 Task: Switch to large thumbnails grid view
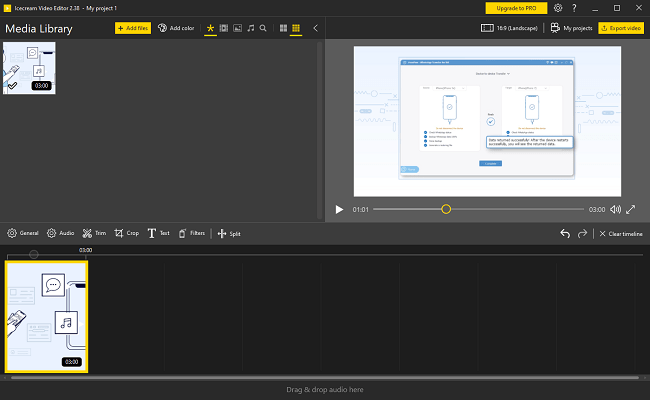tap(284, 28)
